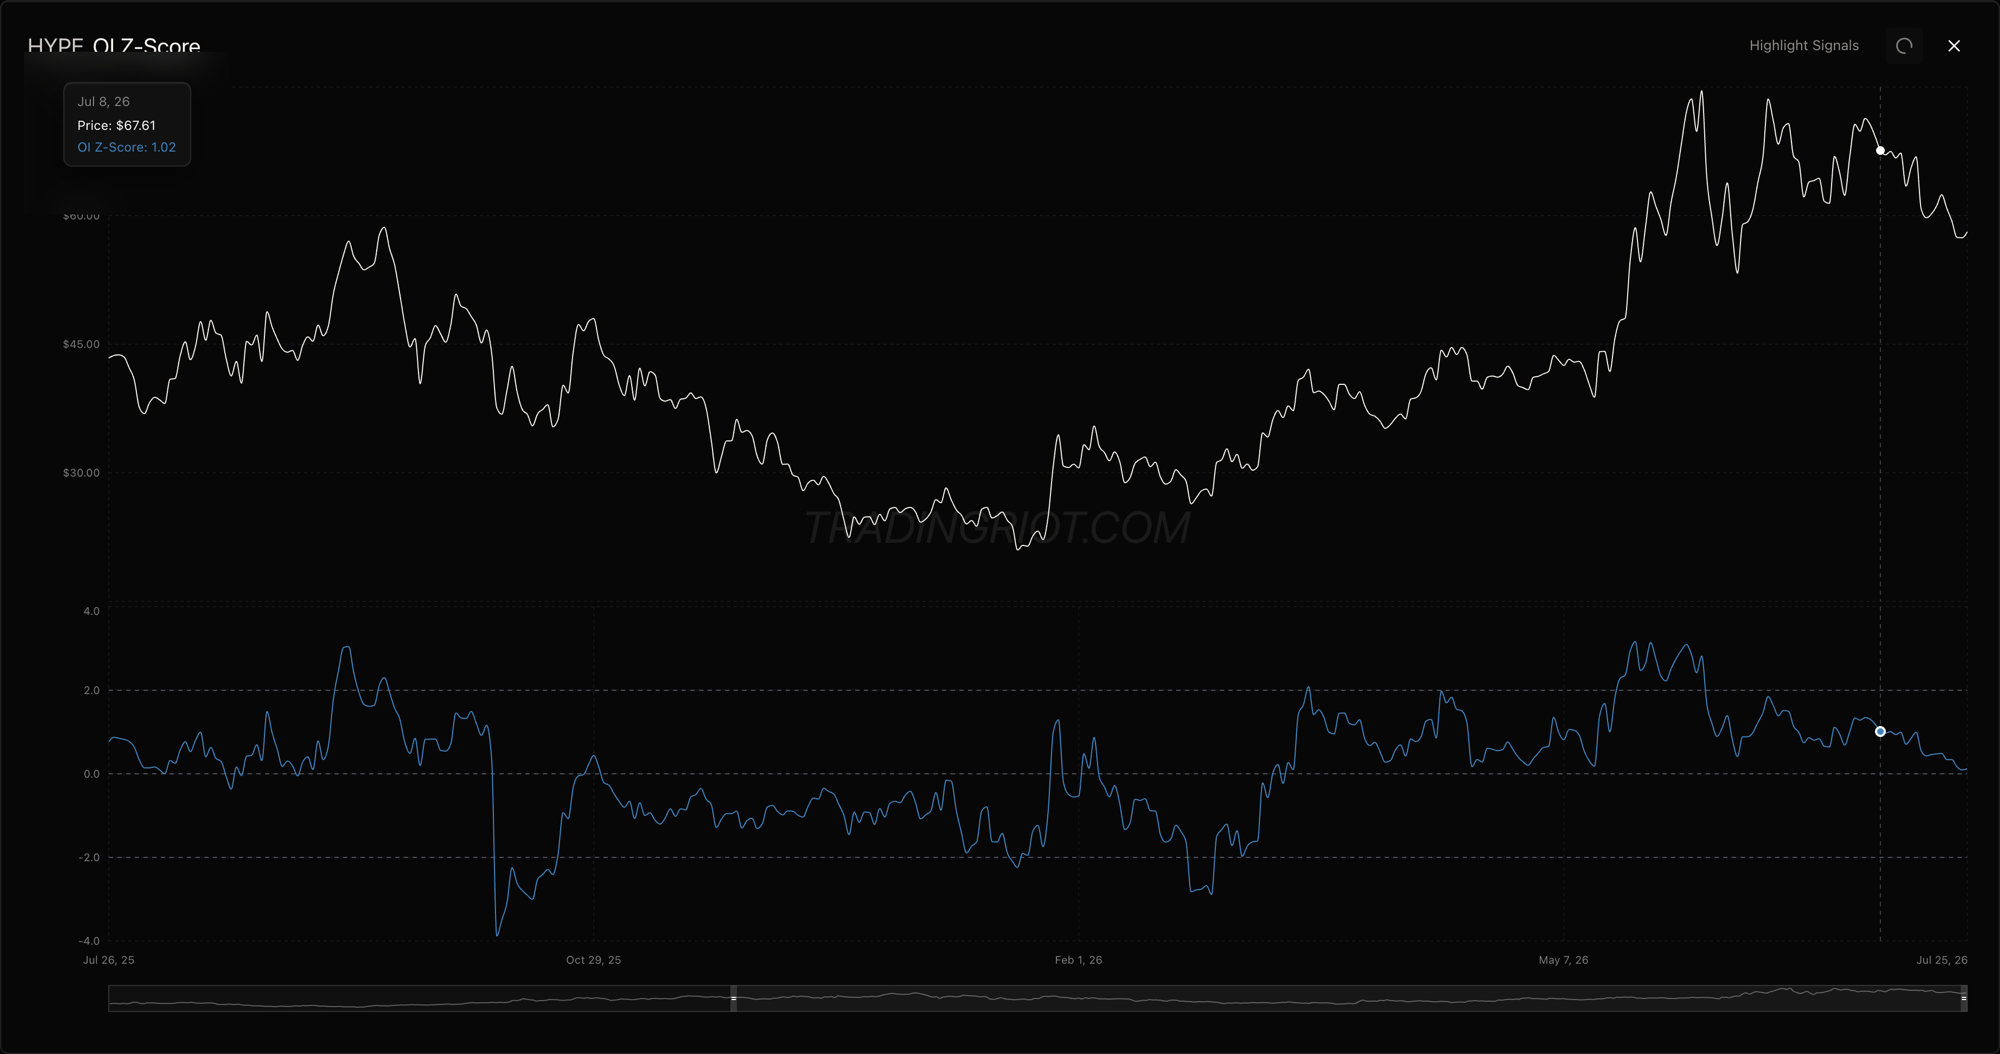
Task: Click the 'Jul 26, 25' axis label
Action: coord(108,960)
